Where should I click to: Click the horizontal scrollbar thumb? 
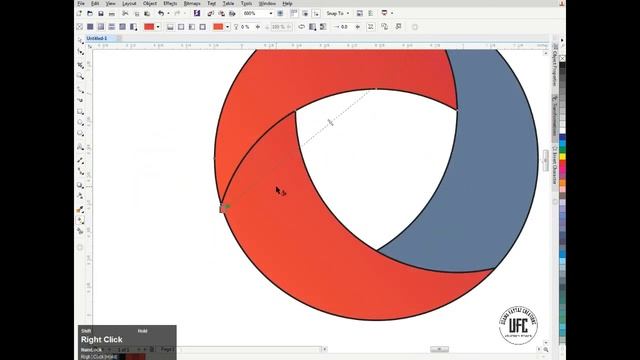coord(440,349)
